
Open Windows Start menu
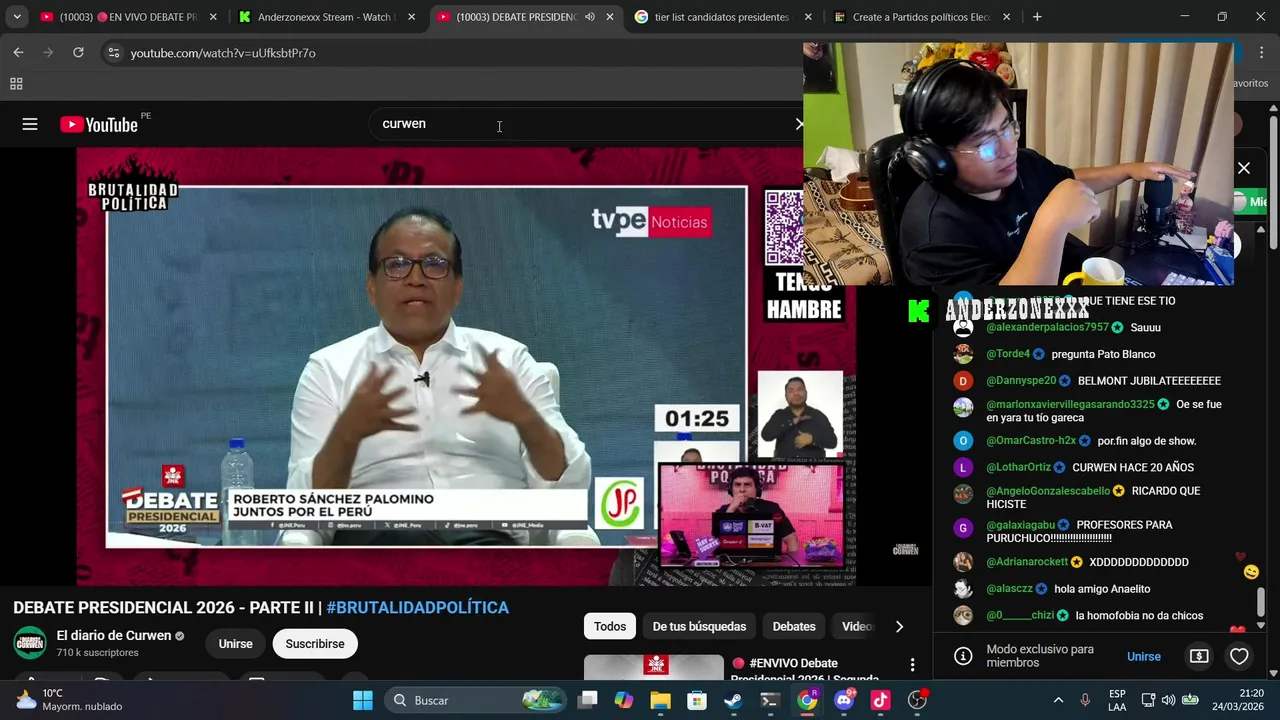coord(362,700)
